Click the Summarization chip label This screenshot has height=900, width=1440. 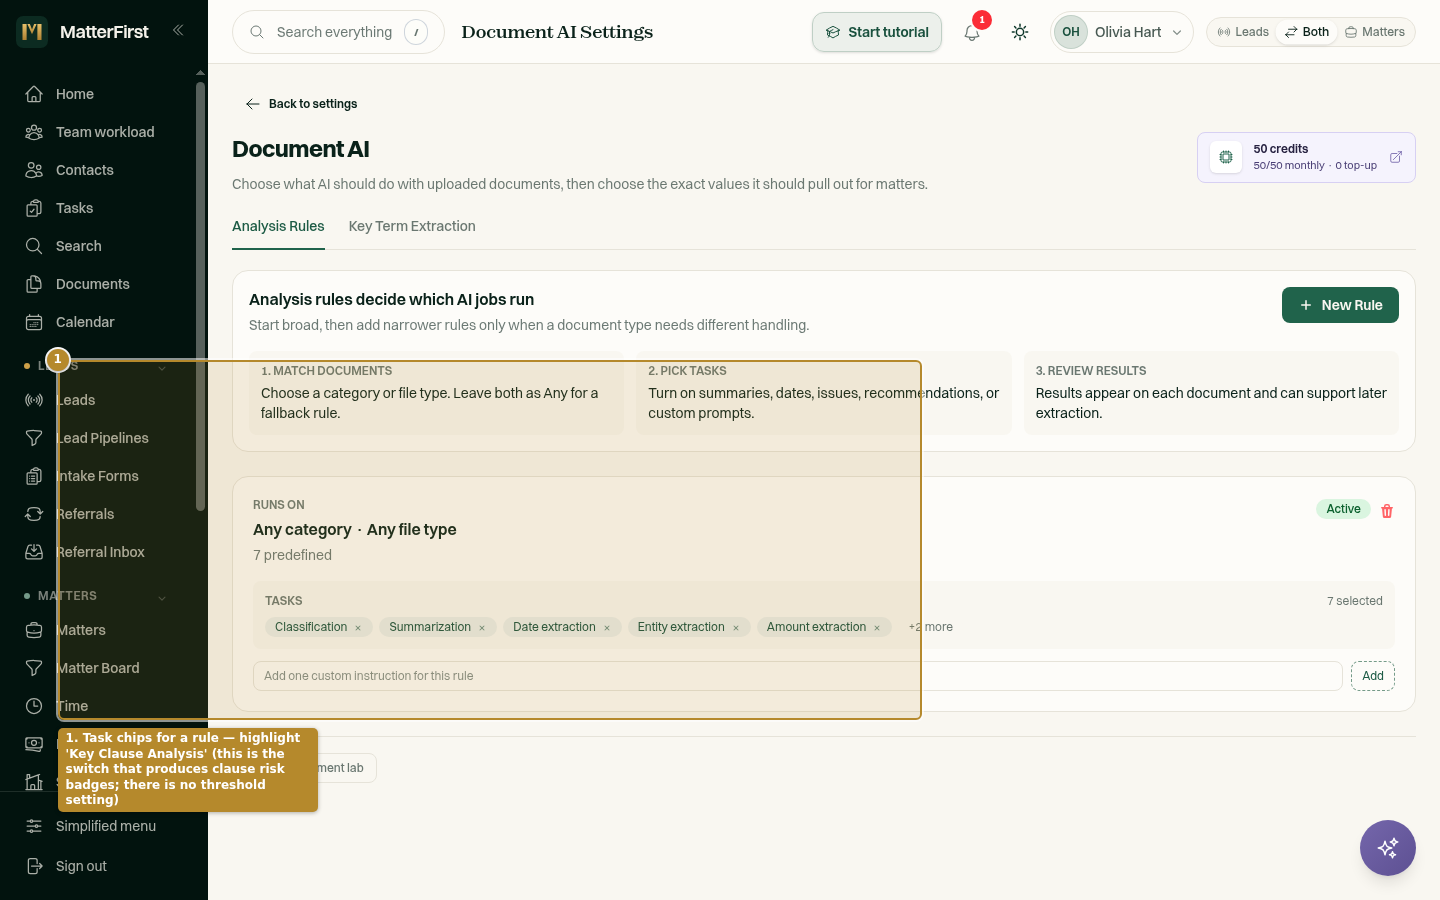pyautogui.click(x=430, y=627)
